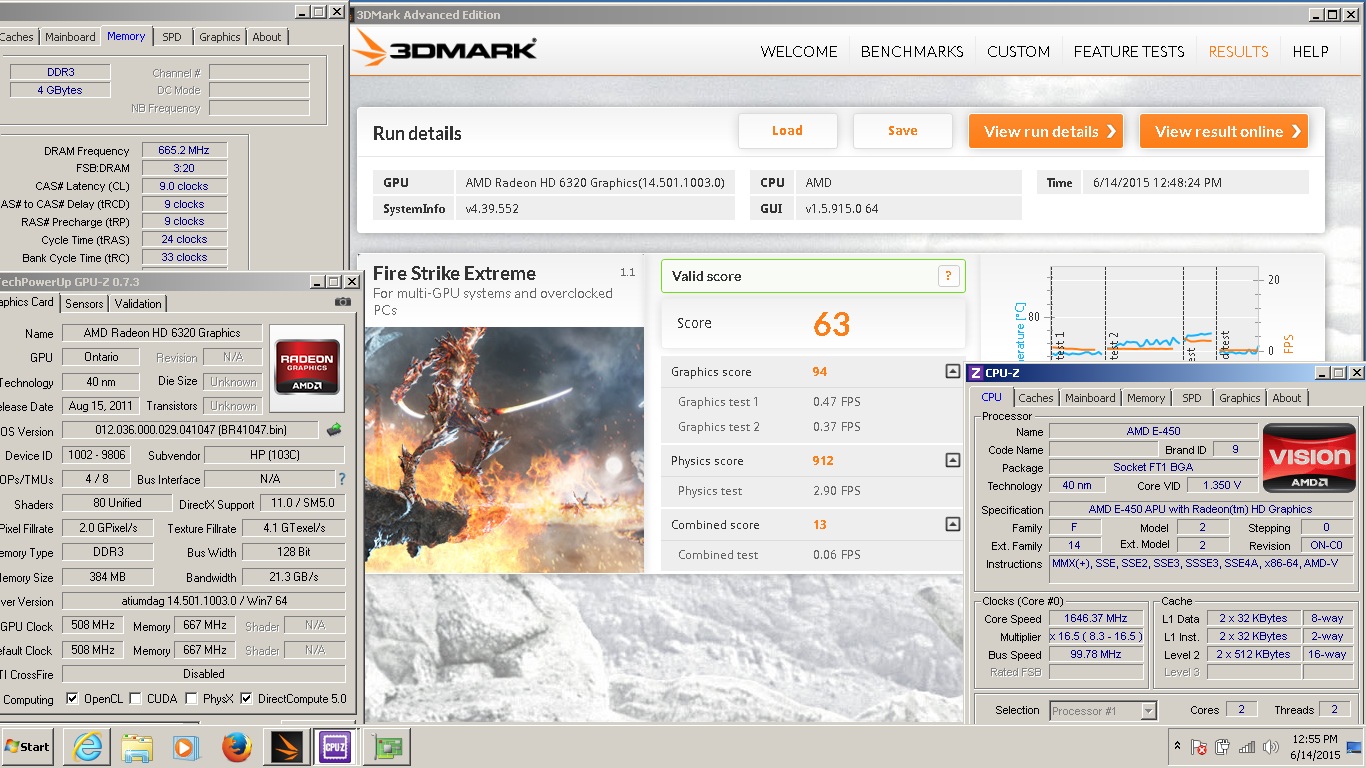Click the GPU driver text in Run details

(x=594, y=182)
